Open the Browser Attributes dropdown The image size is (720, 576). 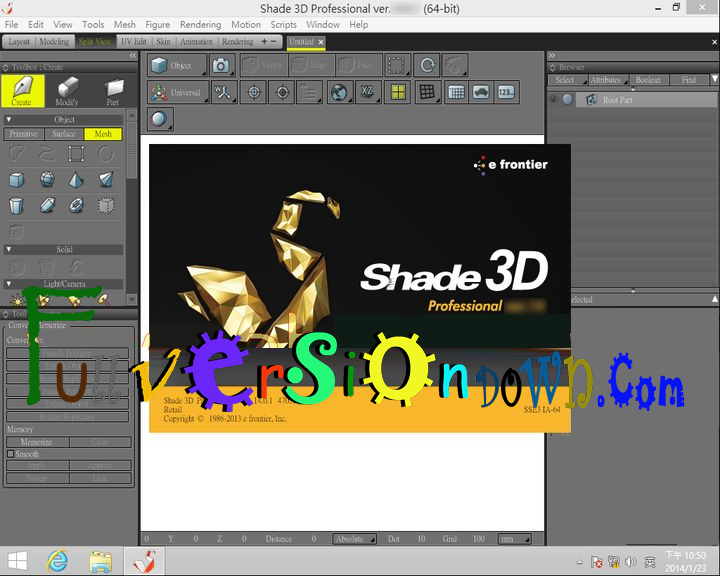tap(608, 80)
